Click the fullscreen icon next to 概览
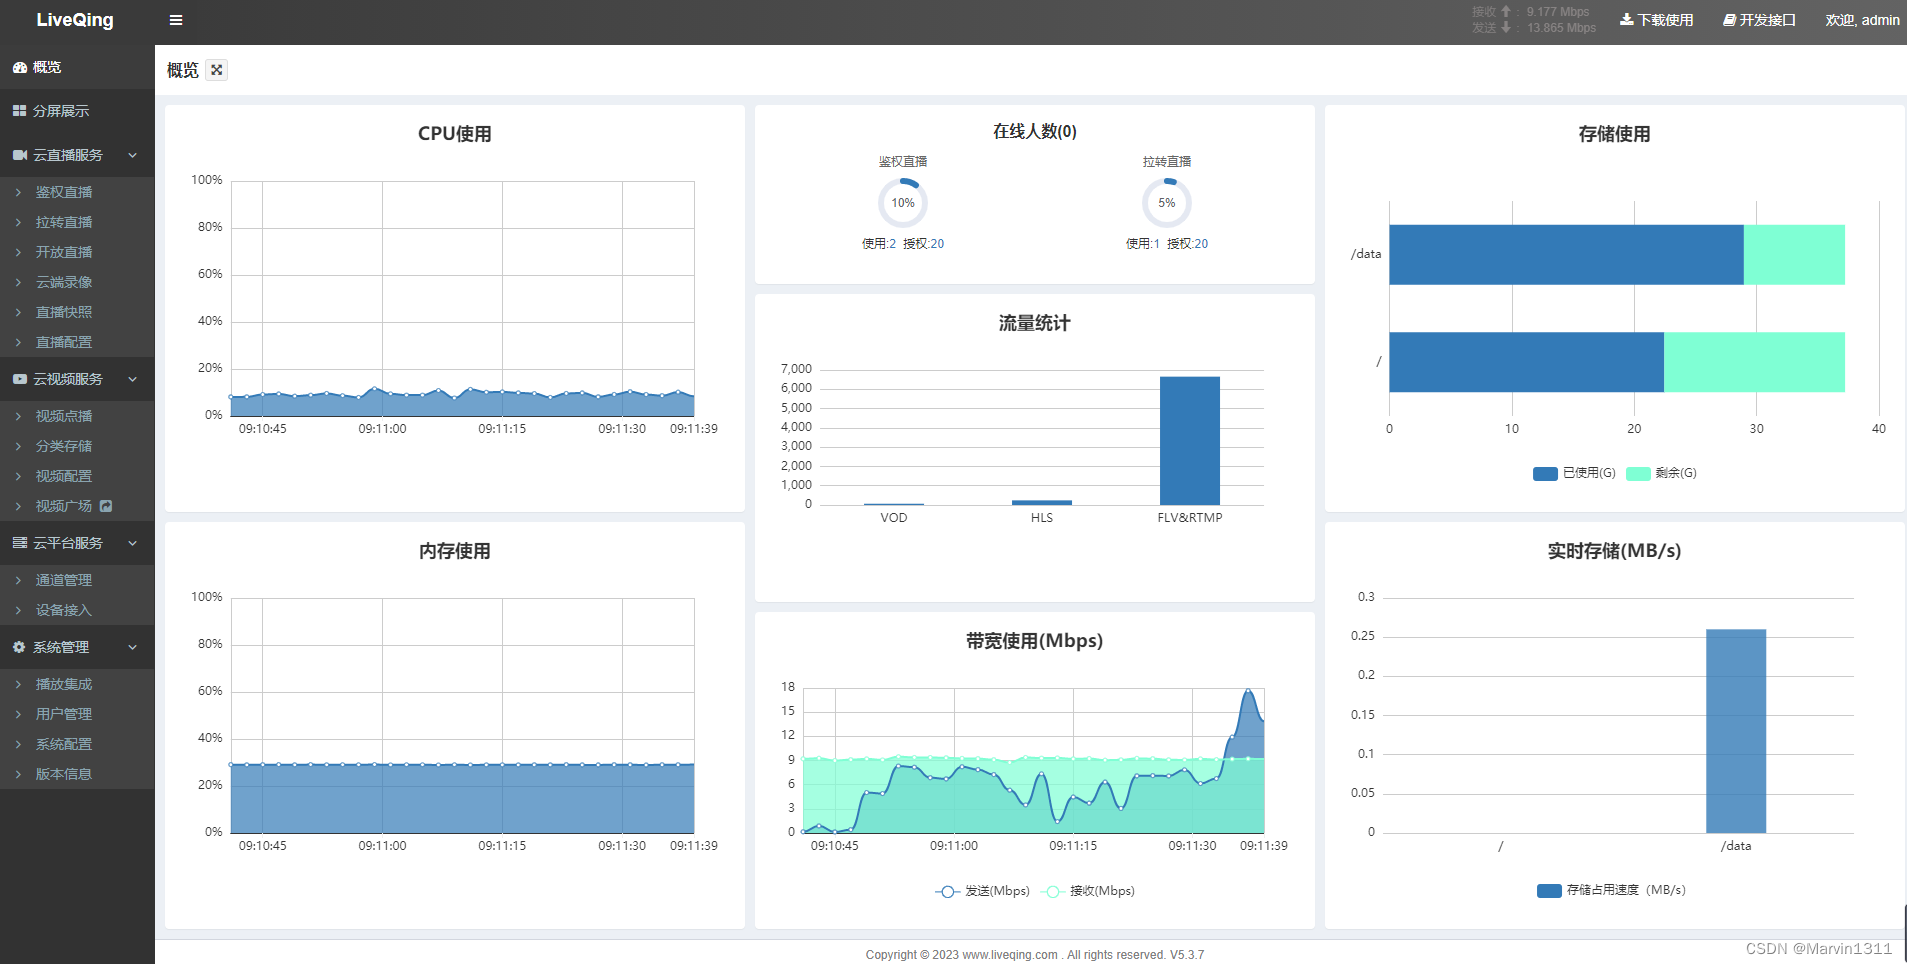Screen dimensions: 1907x964 click(217, 70)
